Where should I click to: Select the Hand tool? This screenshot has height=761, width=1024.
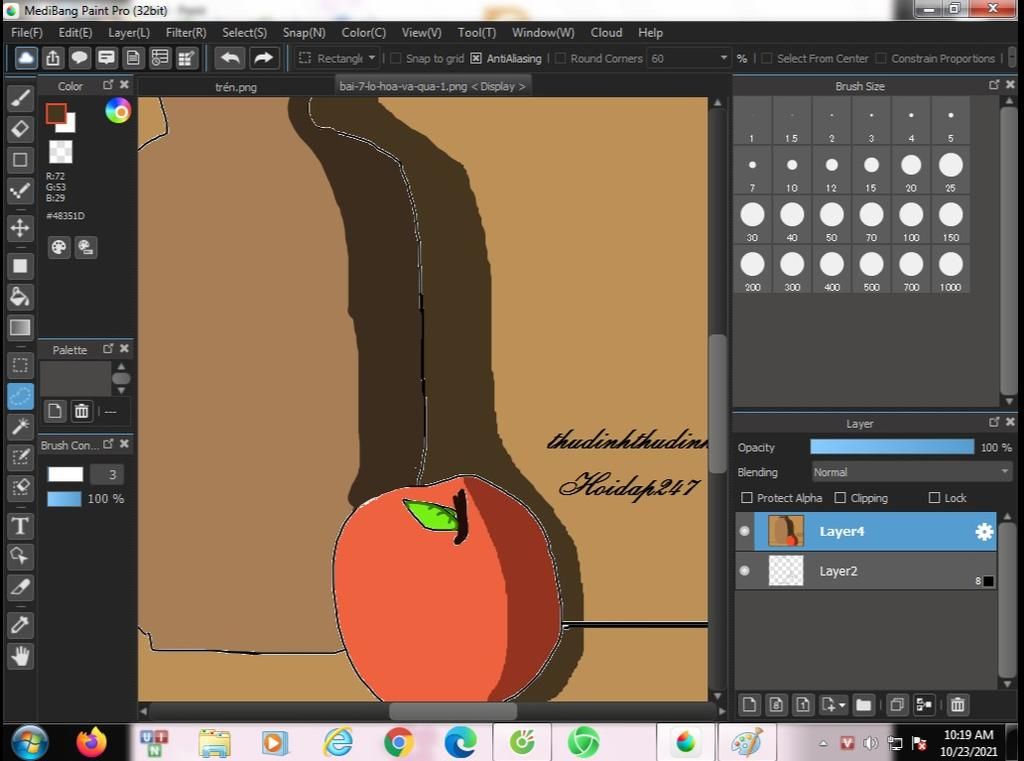(20, 656)
